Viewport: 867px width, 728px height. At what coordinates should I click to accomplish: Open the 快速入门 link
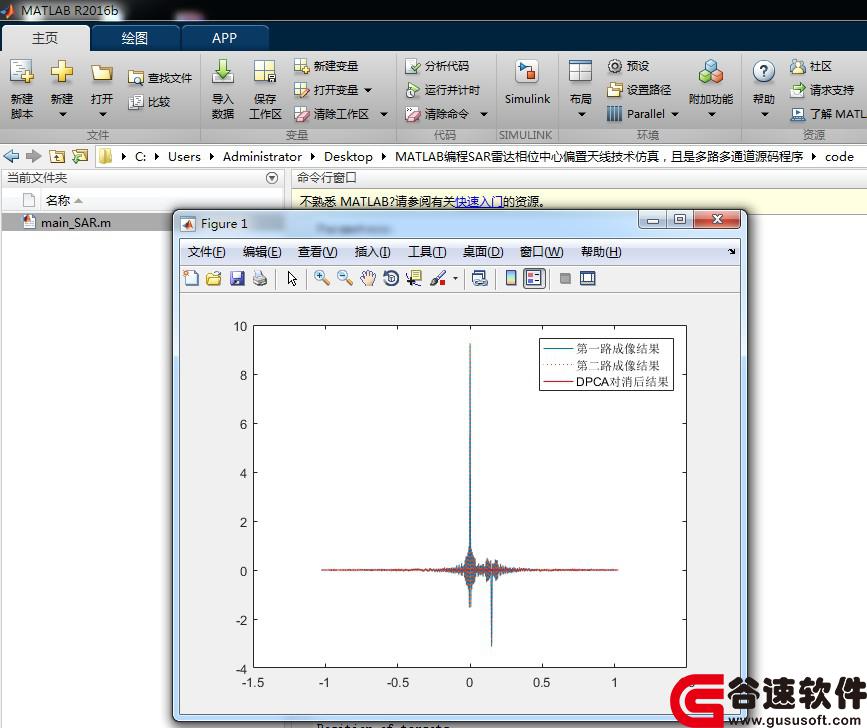pyautogui.click(x=479, y=201)
